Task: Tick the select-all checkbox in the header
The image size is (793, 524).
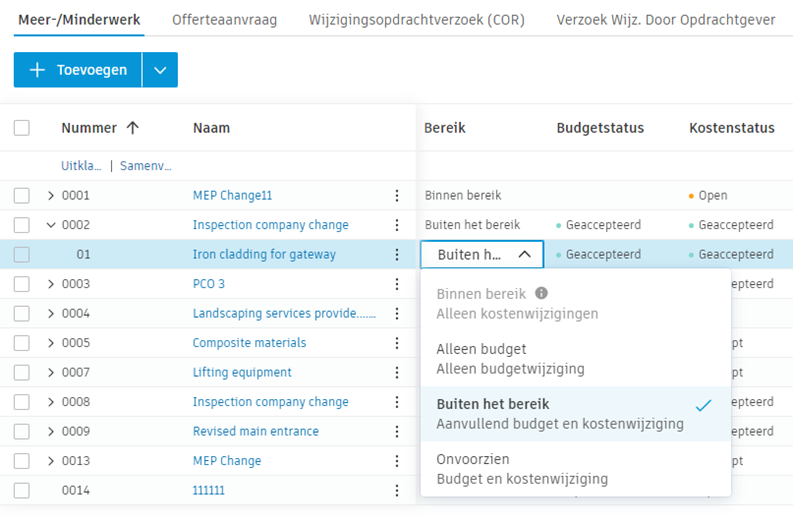Action: 22,128
